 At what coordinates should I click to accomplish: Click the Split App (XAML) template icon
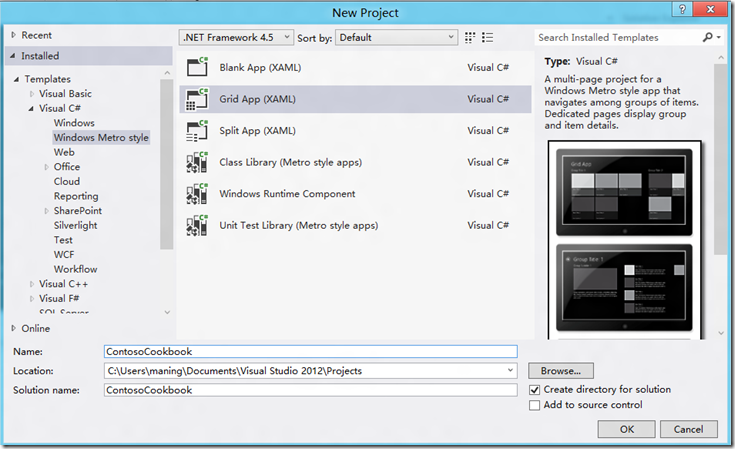click(197, 131)
